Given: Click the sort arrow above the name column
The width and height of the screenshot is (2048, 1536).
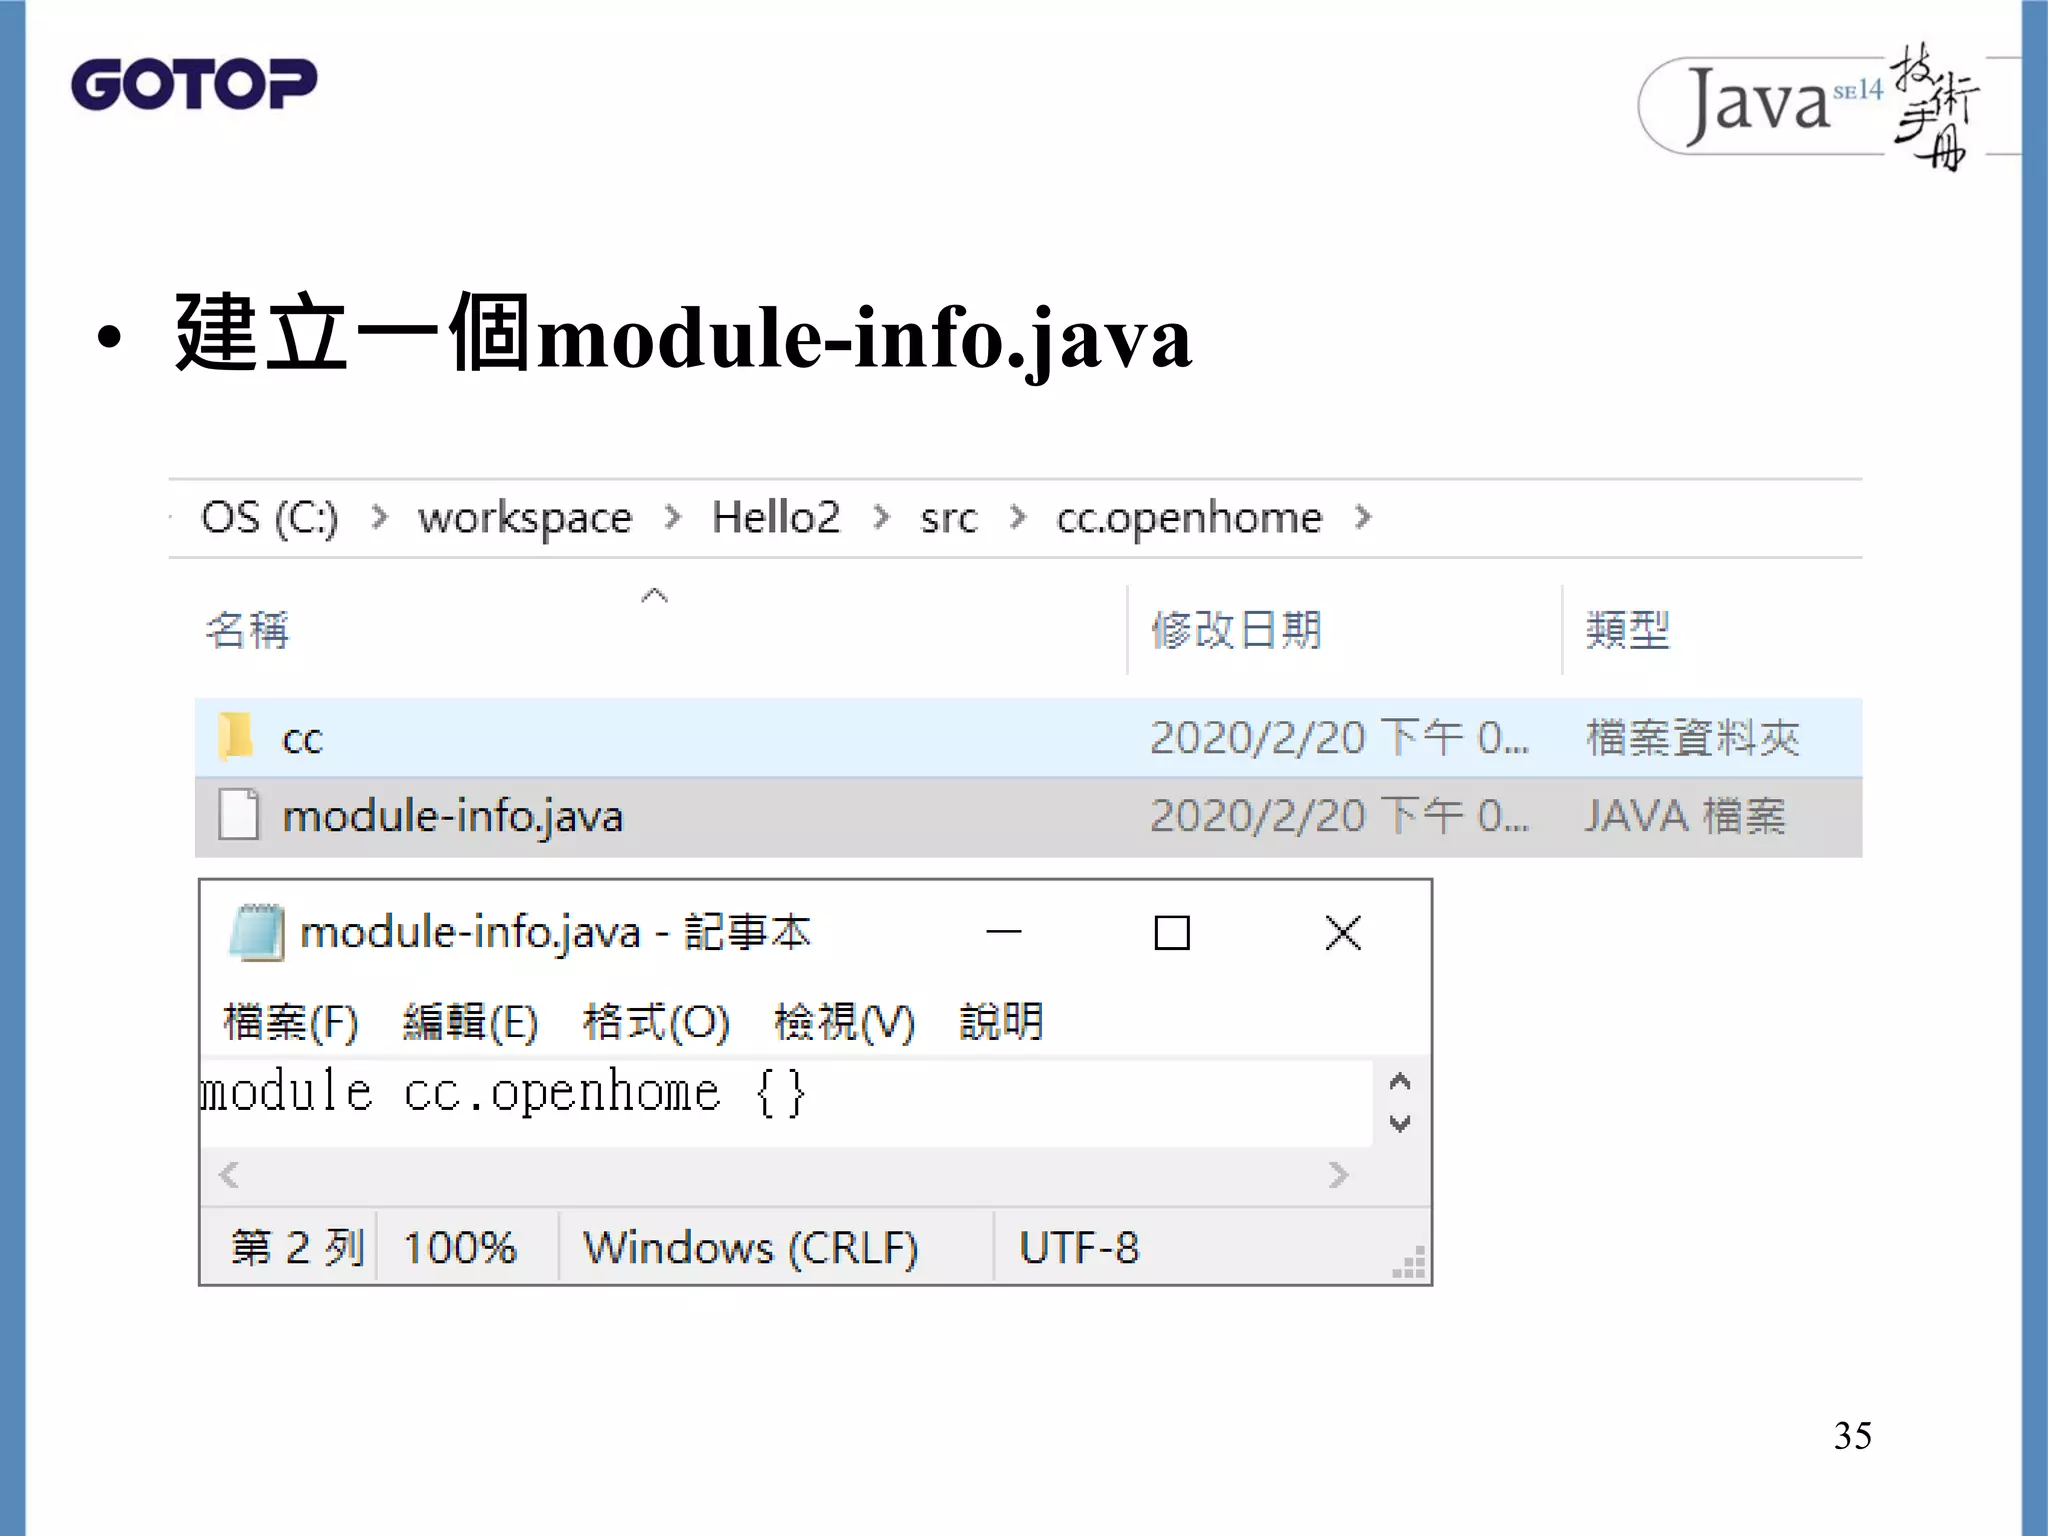Looking at the screenshot, I should click(x=654, y=596).
